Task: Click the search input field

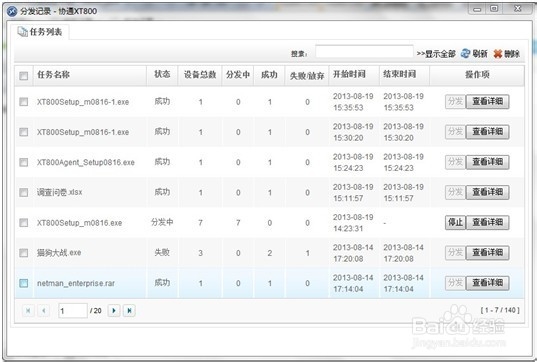Action: (364, 52)
